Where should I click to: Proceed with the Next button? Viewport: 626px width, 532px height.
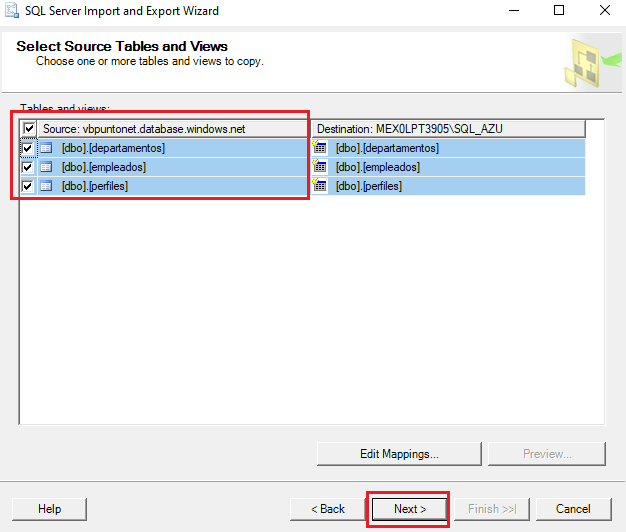(410, 509)
